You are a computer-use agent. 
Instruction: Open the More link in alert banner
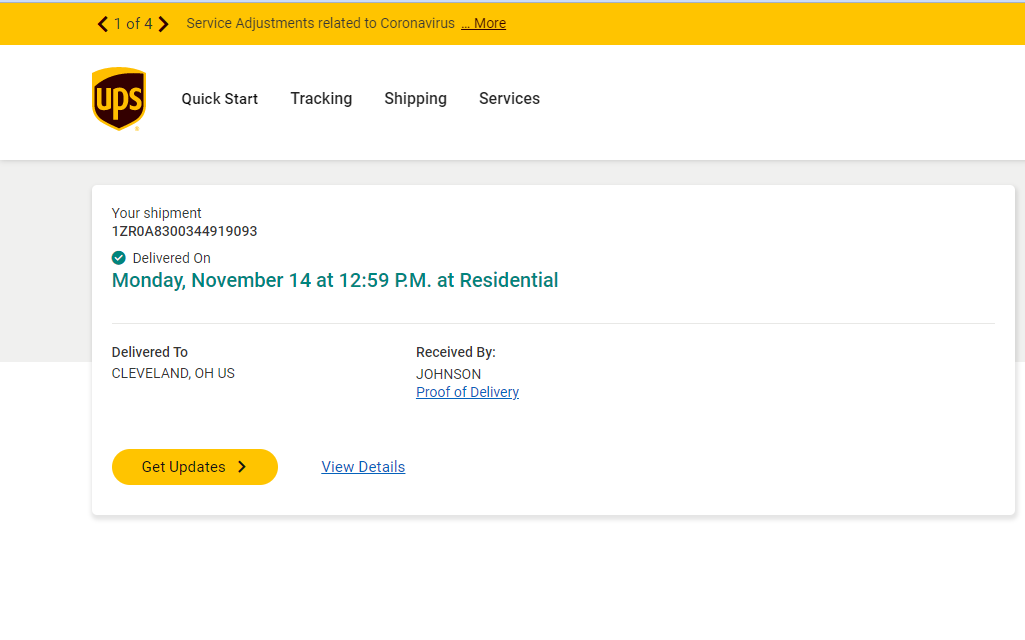point(484,24)
